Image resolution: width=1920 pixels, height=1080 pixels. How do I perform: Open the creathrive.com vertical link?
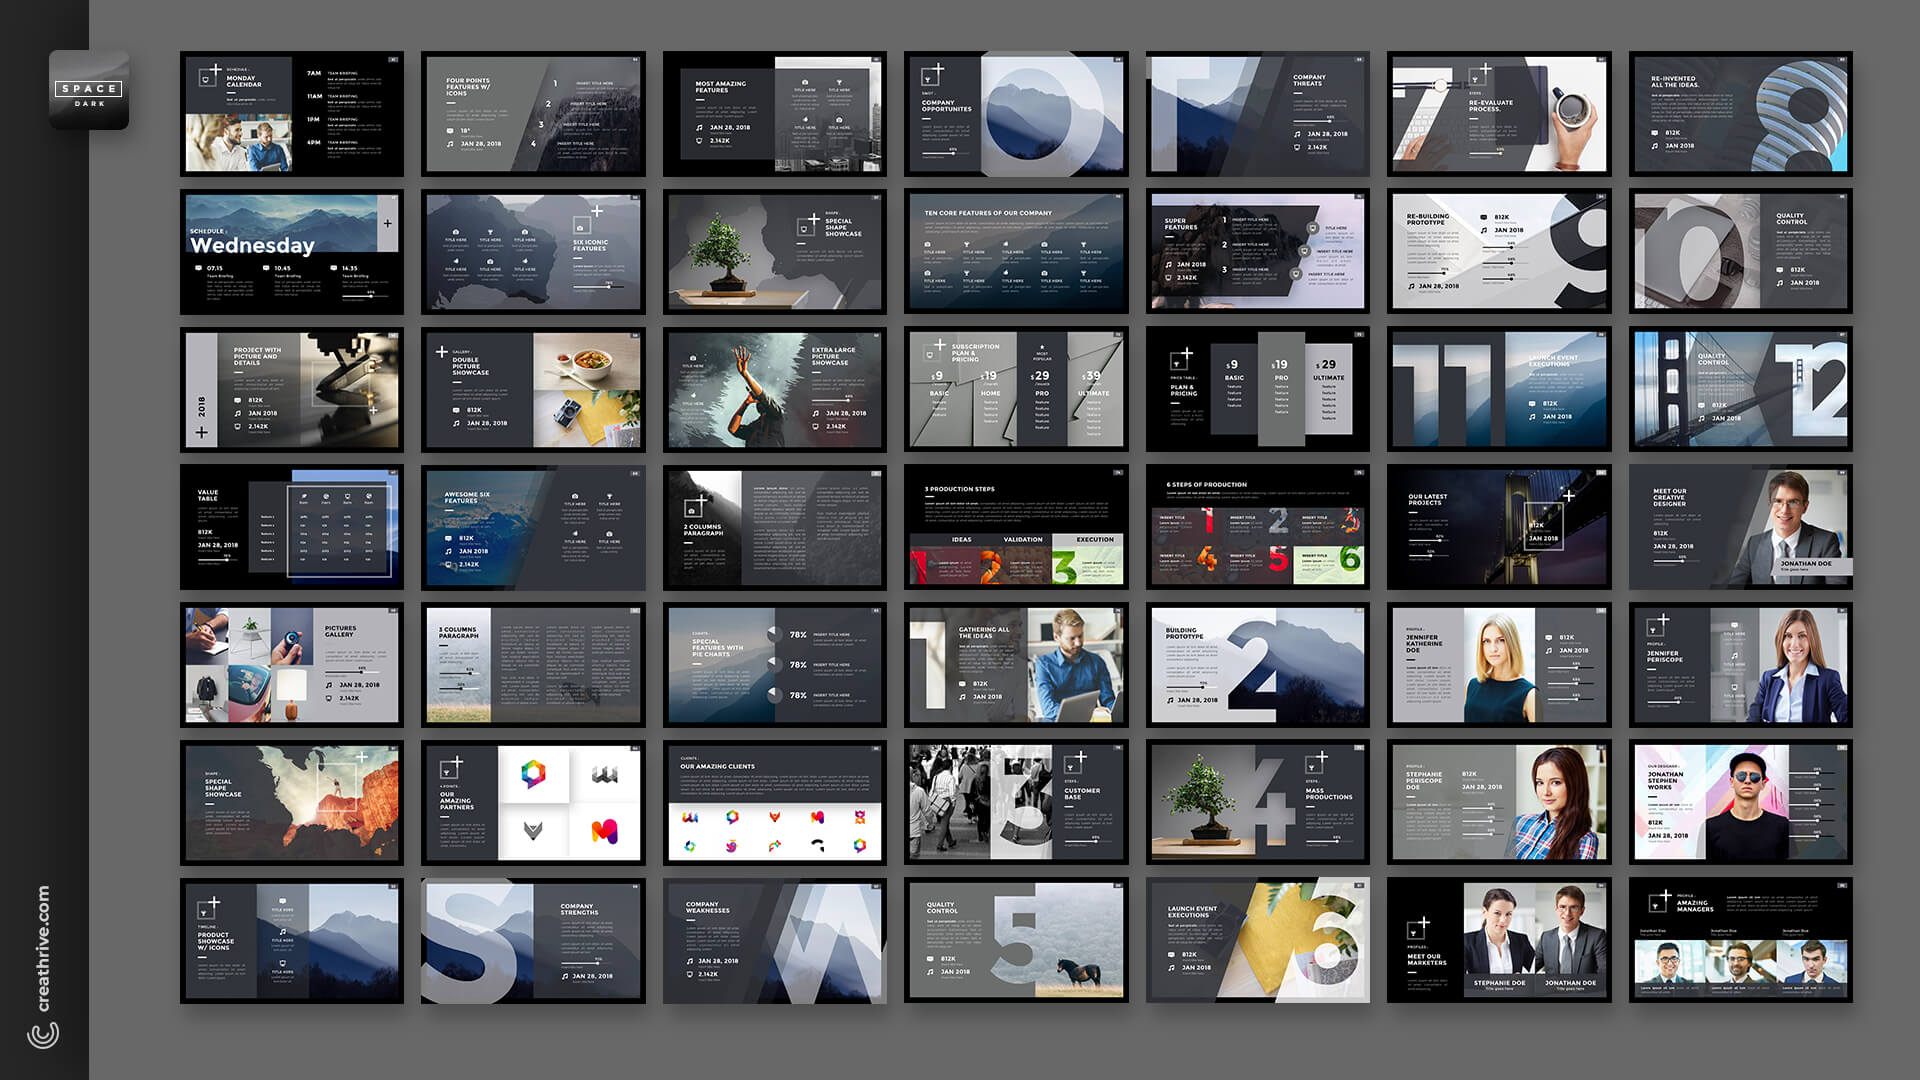[43, 947]
